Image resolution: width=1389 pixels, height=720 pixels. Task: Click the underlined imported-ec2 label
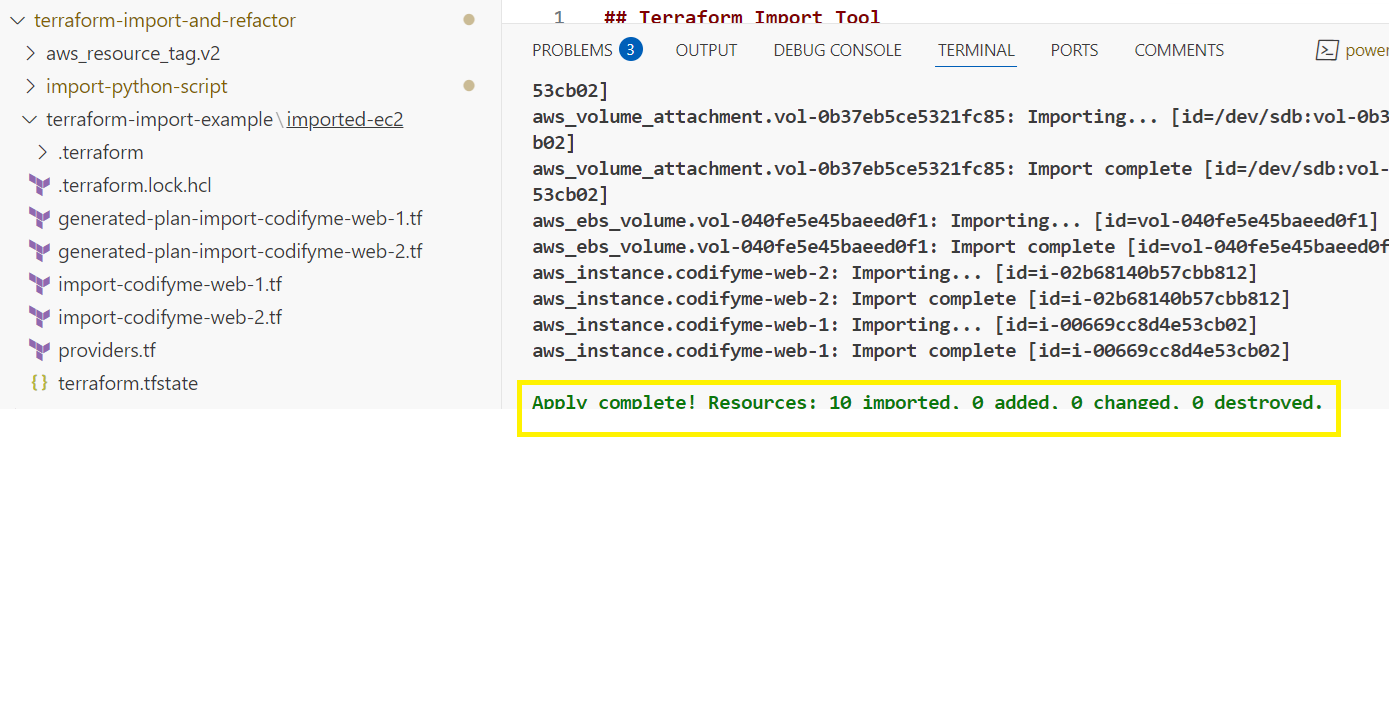click(344, 119)
